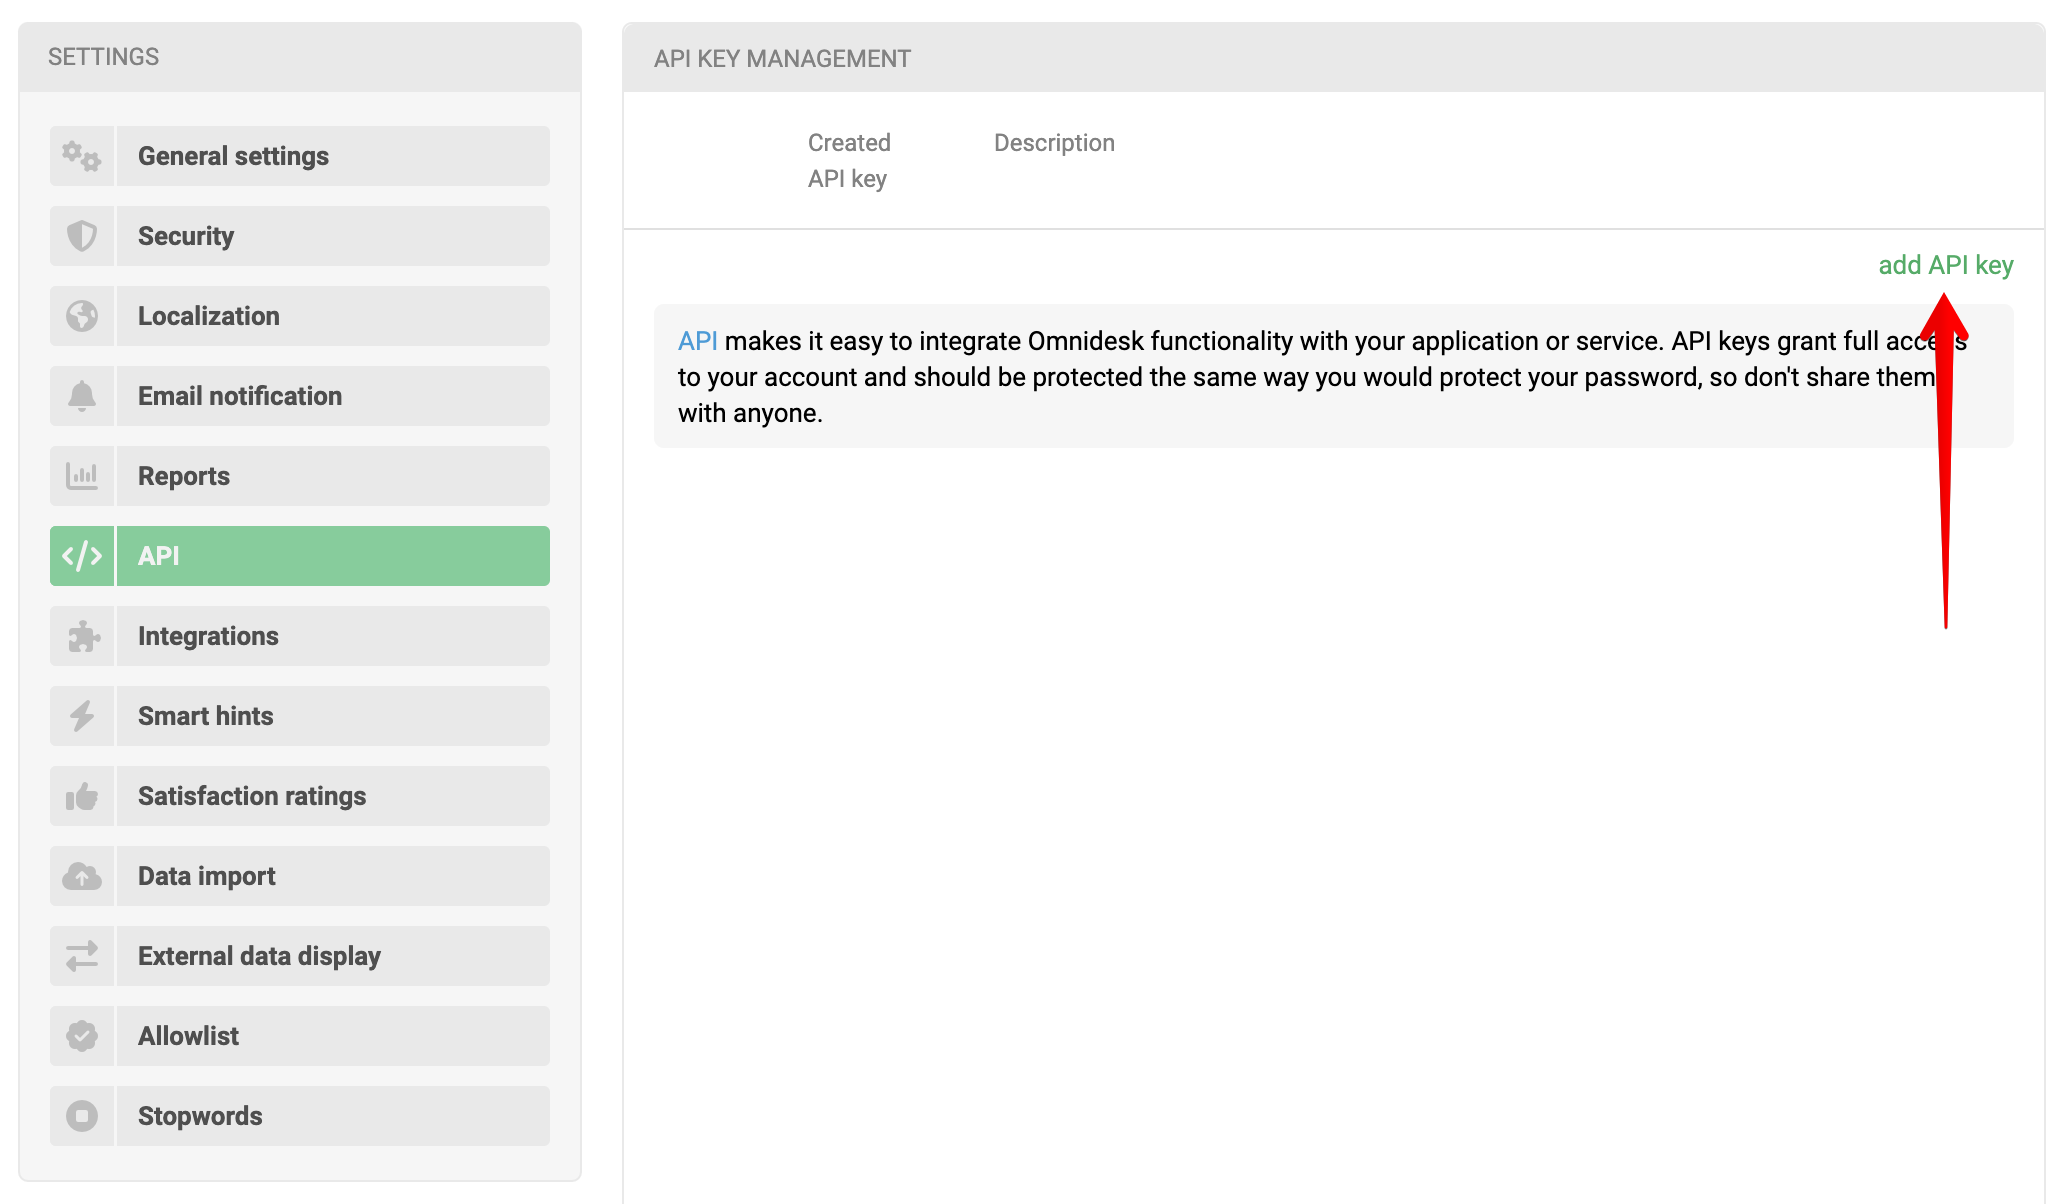The width and height of the screenshot is (2068, 1204).
Task: Click the Allowlist checkmark icon
Action: (82, 1035)
